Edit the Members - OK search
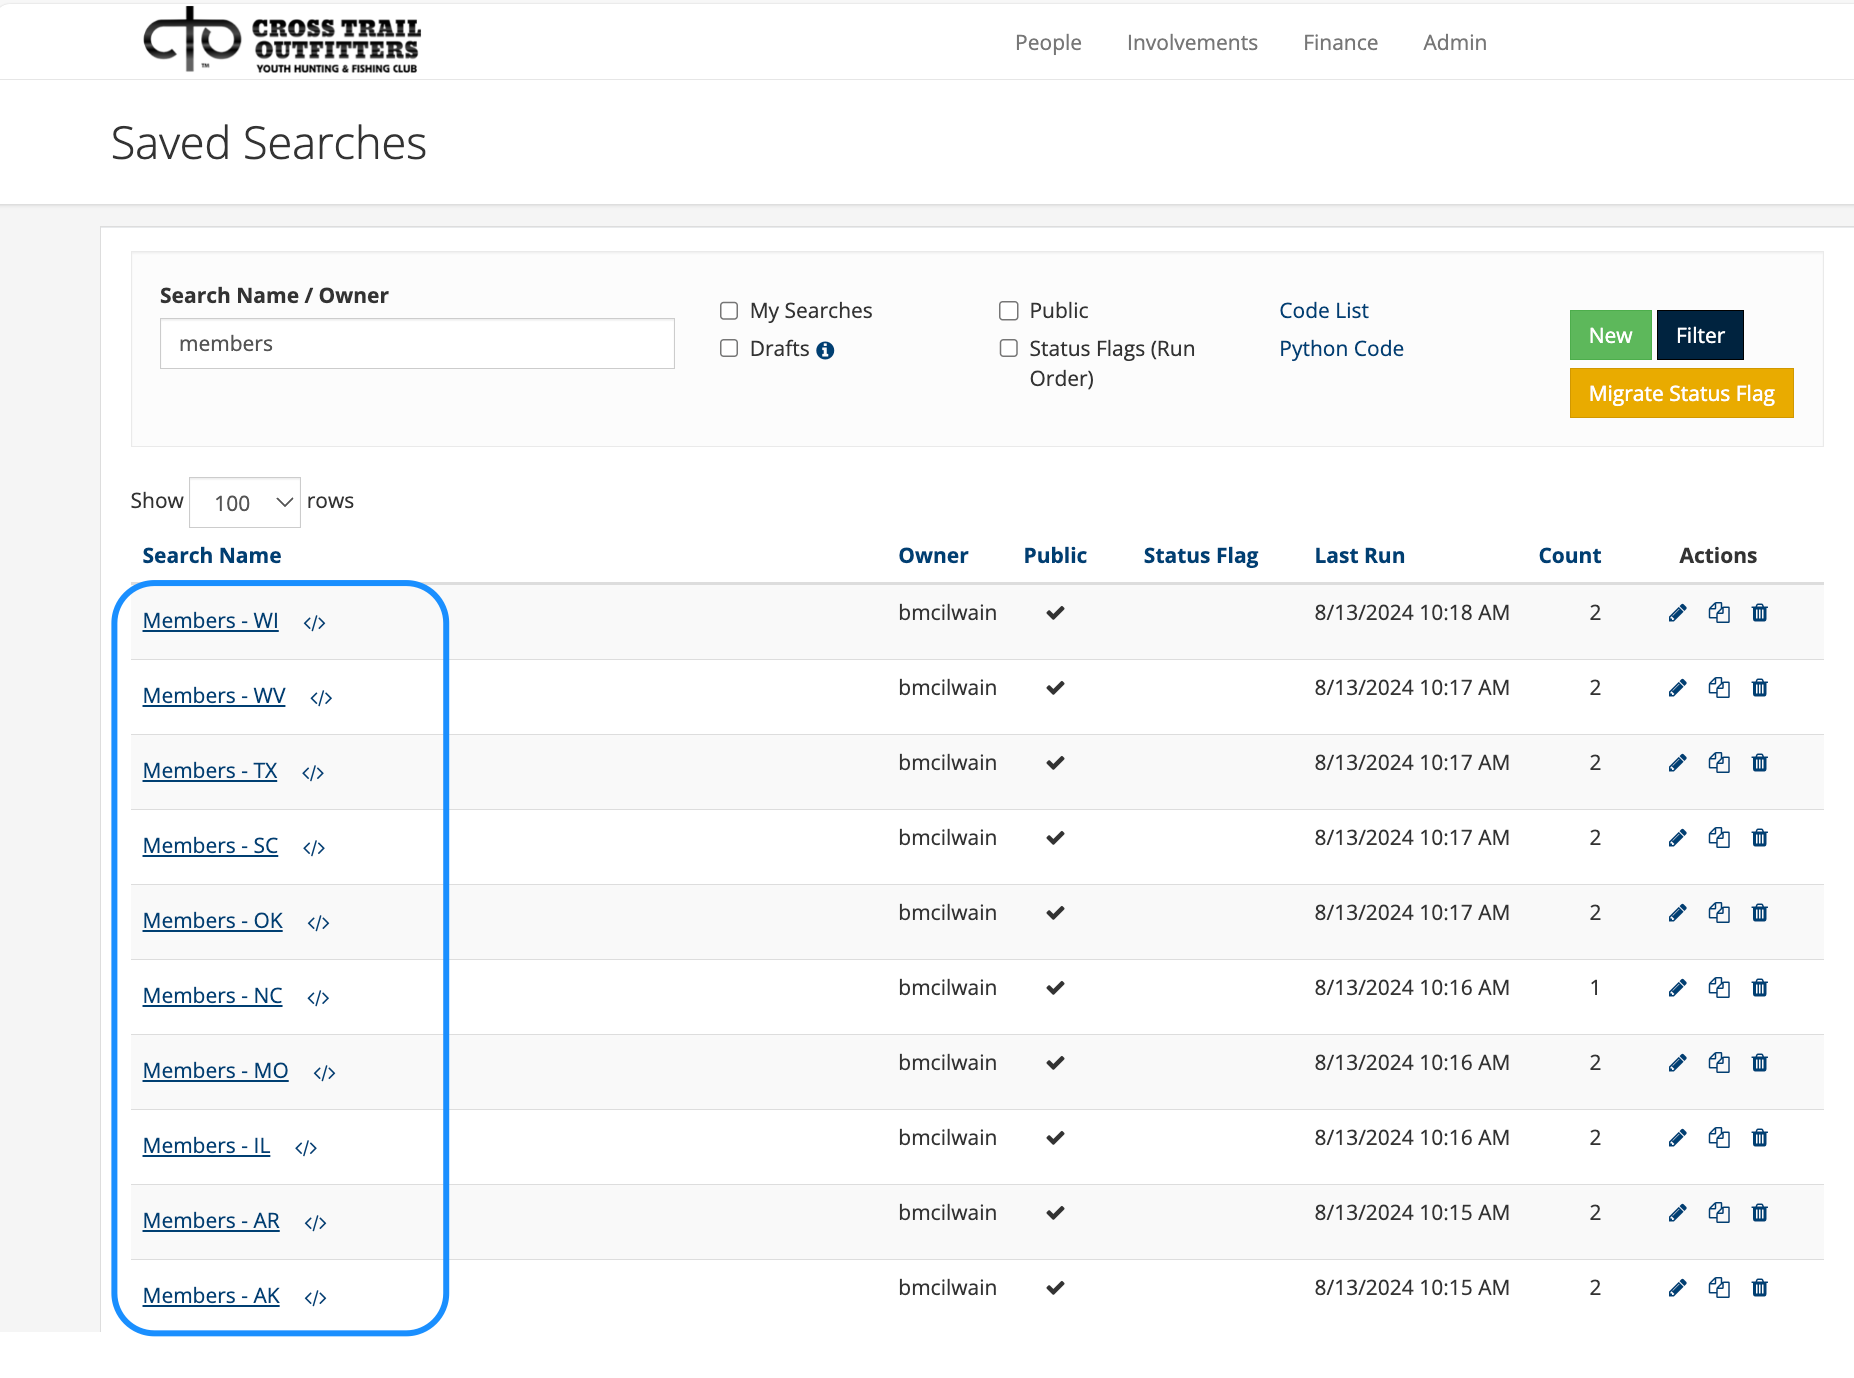 (x=1678, y=913)
